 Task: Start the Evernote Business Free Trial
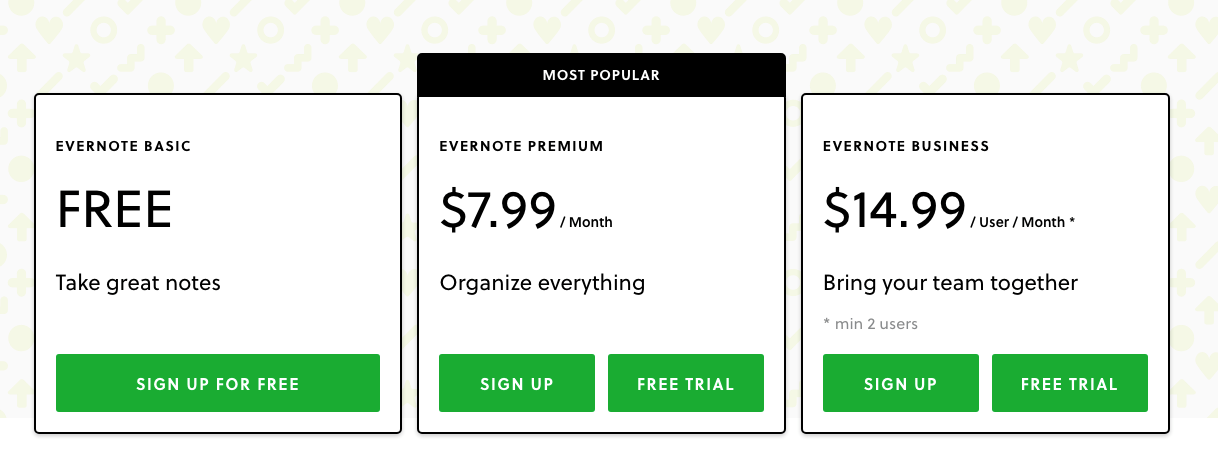(x=1070, y=383)
